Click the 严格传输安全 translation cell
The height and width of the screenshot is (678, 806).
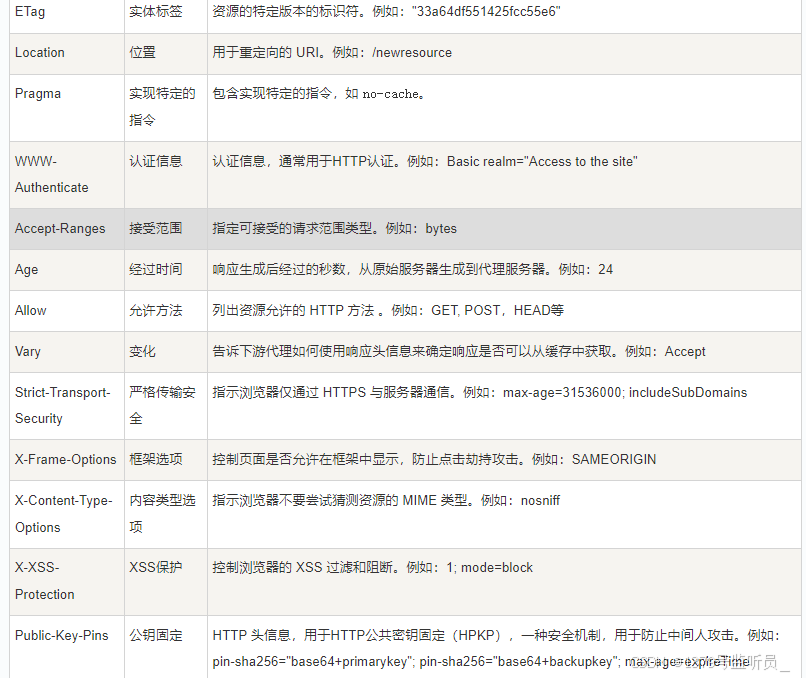click(166, 406)
